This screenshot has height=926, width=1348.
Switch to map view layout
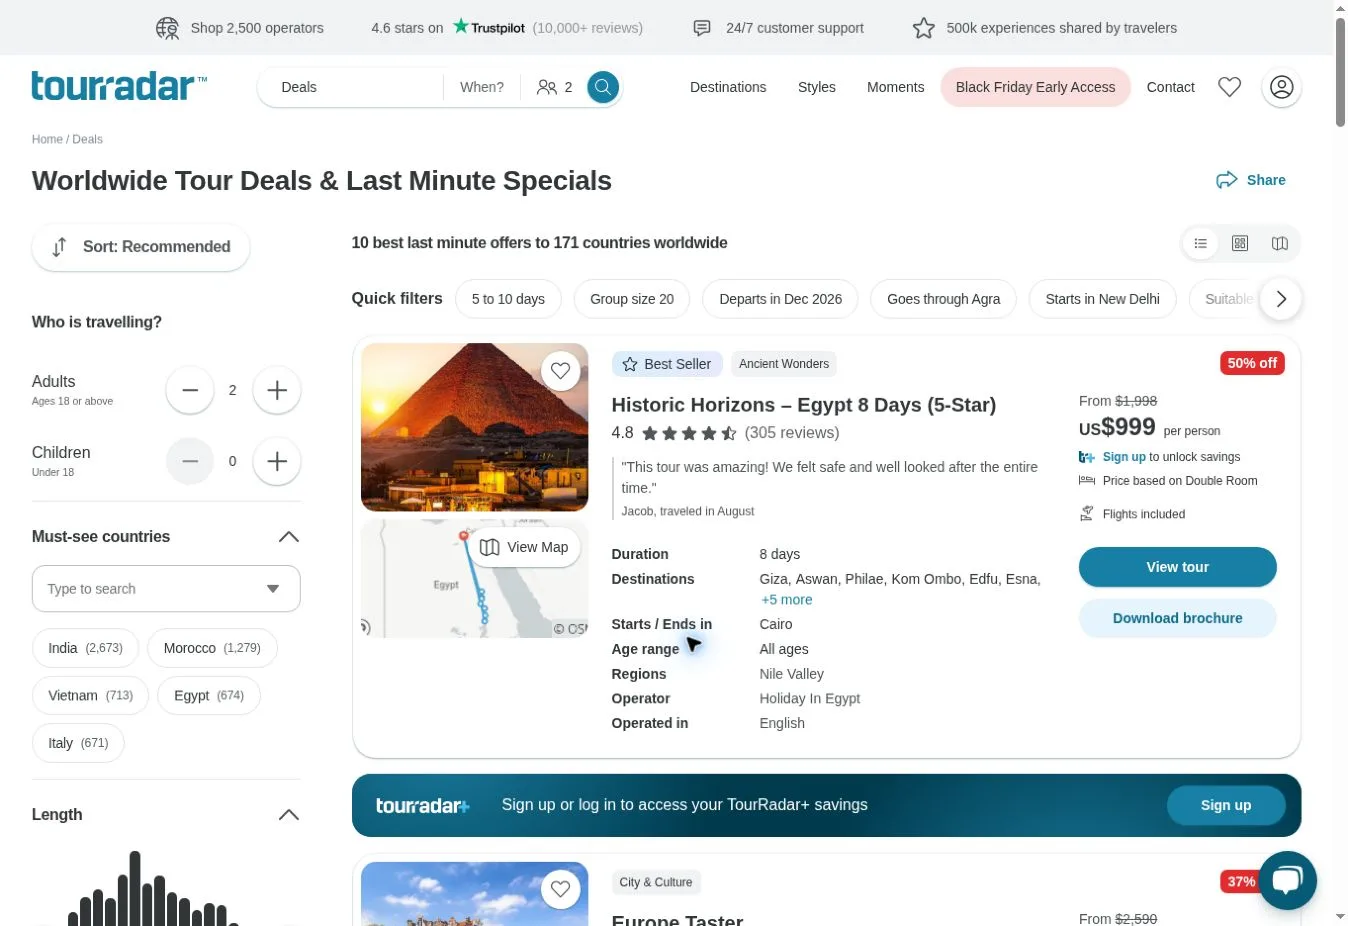coord(1279,243)
